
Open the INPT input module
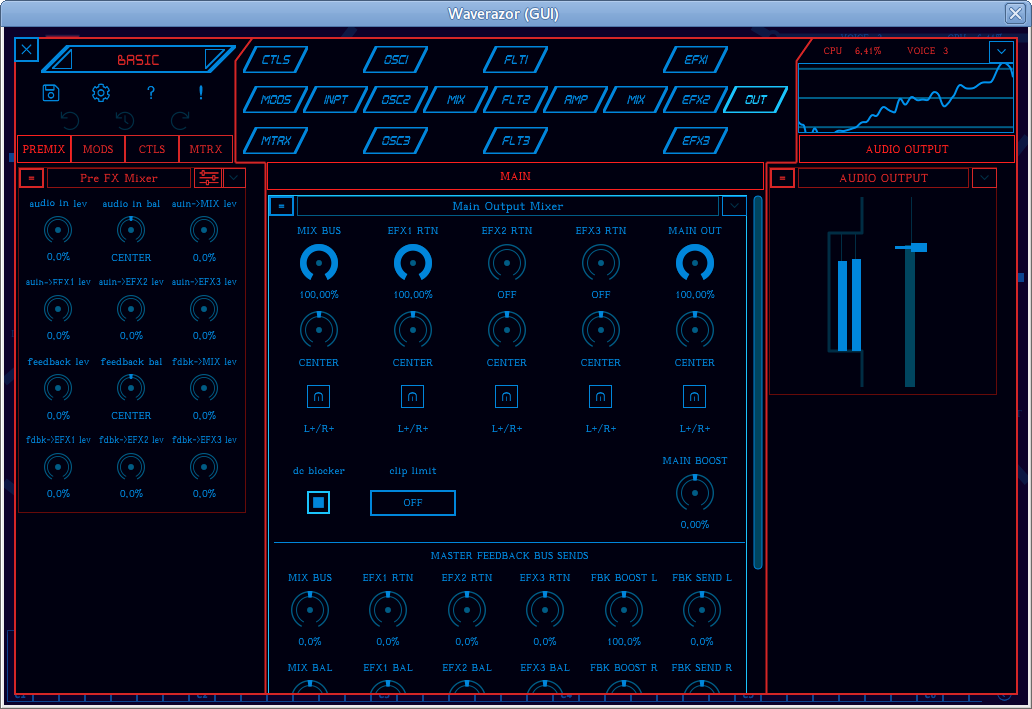coord(336,100)
